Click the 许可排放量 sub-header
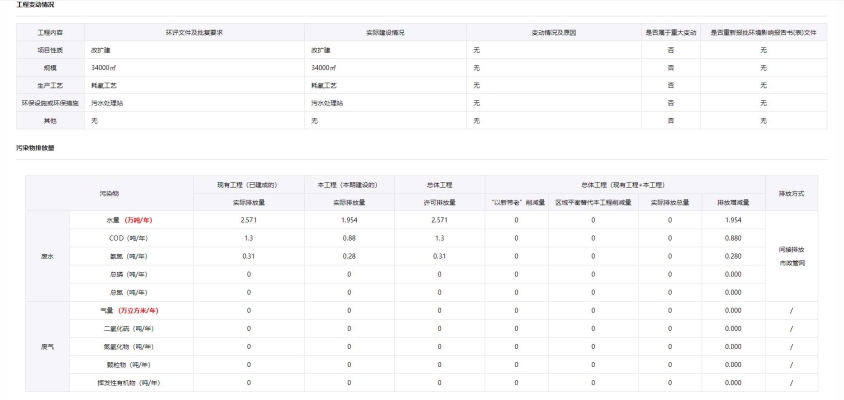Image resolution: width=844 pixels, height=400 pixels. [x=439, y=202]
